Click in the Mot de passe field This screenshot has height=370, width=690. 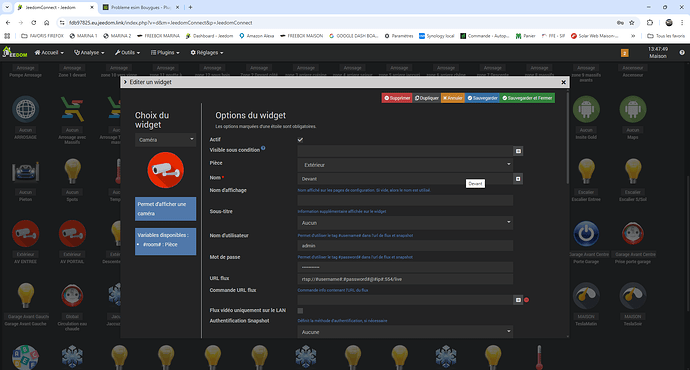point(405,267)
